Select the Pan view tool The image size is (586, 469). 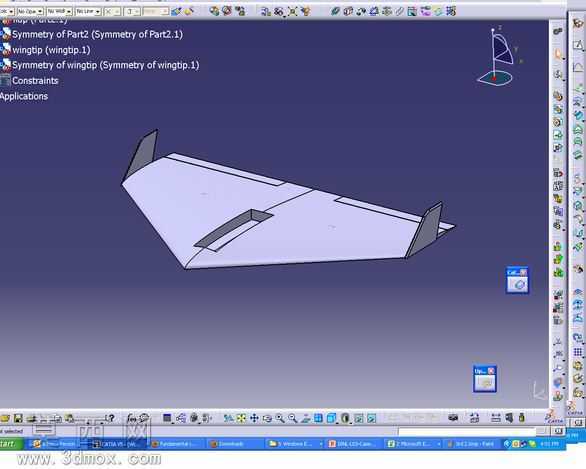click(254, 419)
